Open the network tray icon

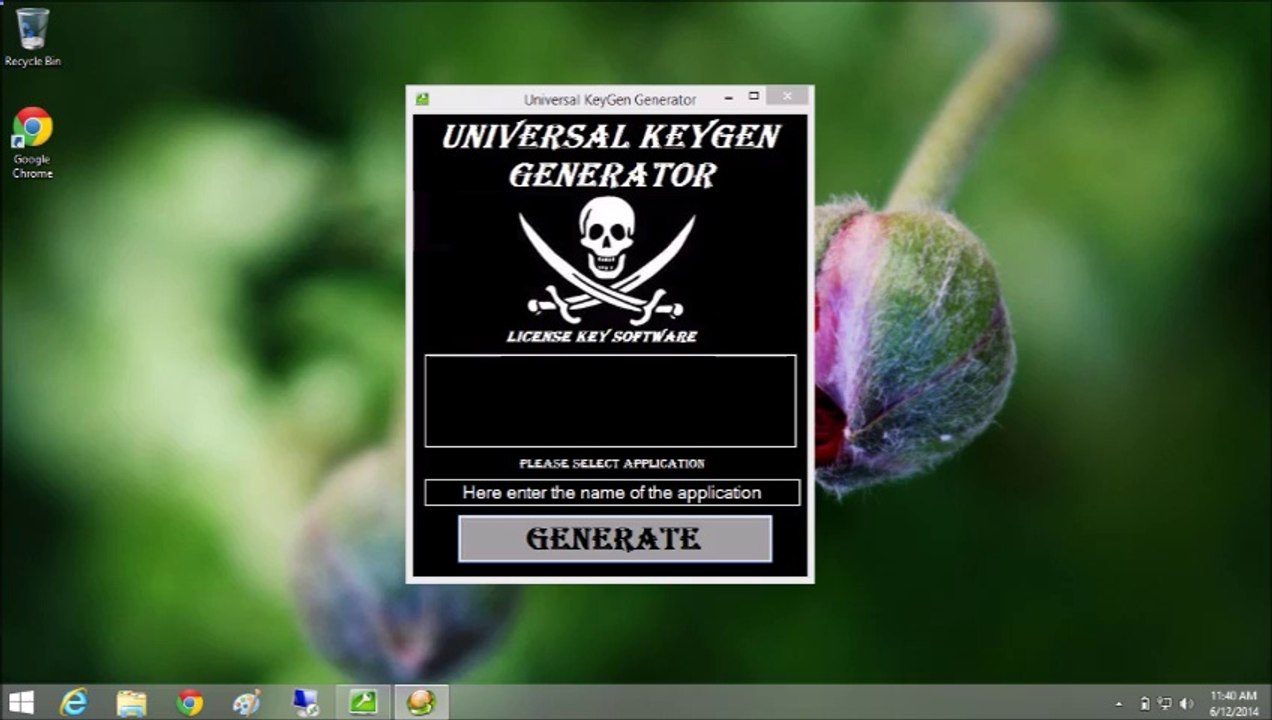coord(1165,703)
